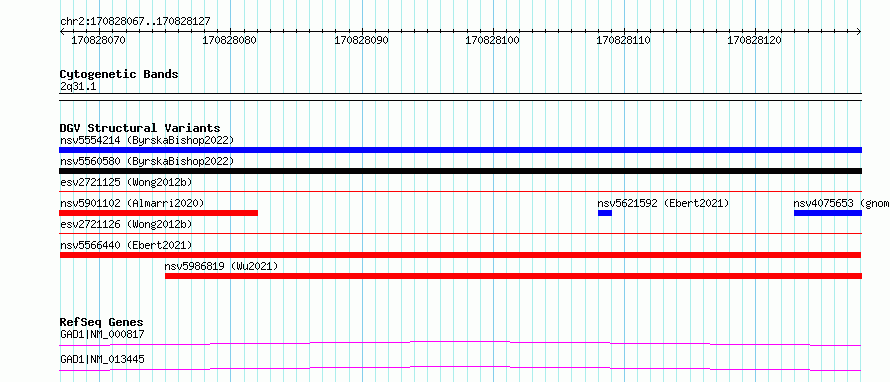The width and height of the screenshot is (890, 382).
Task: Click the nsv5554214 blue variant bar
Action: (x=460, y=150)
